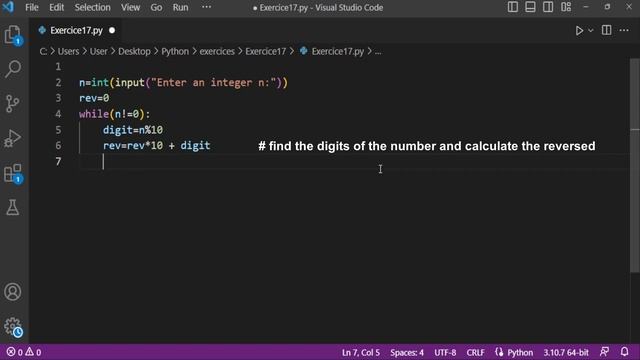Open editor More Actions ellipsis

[x=624, y=30]
